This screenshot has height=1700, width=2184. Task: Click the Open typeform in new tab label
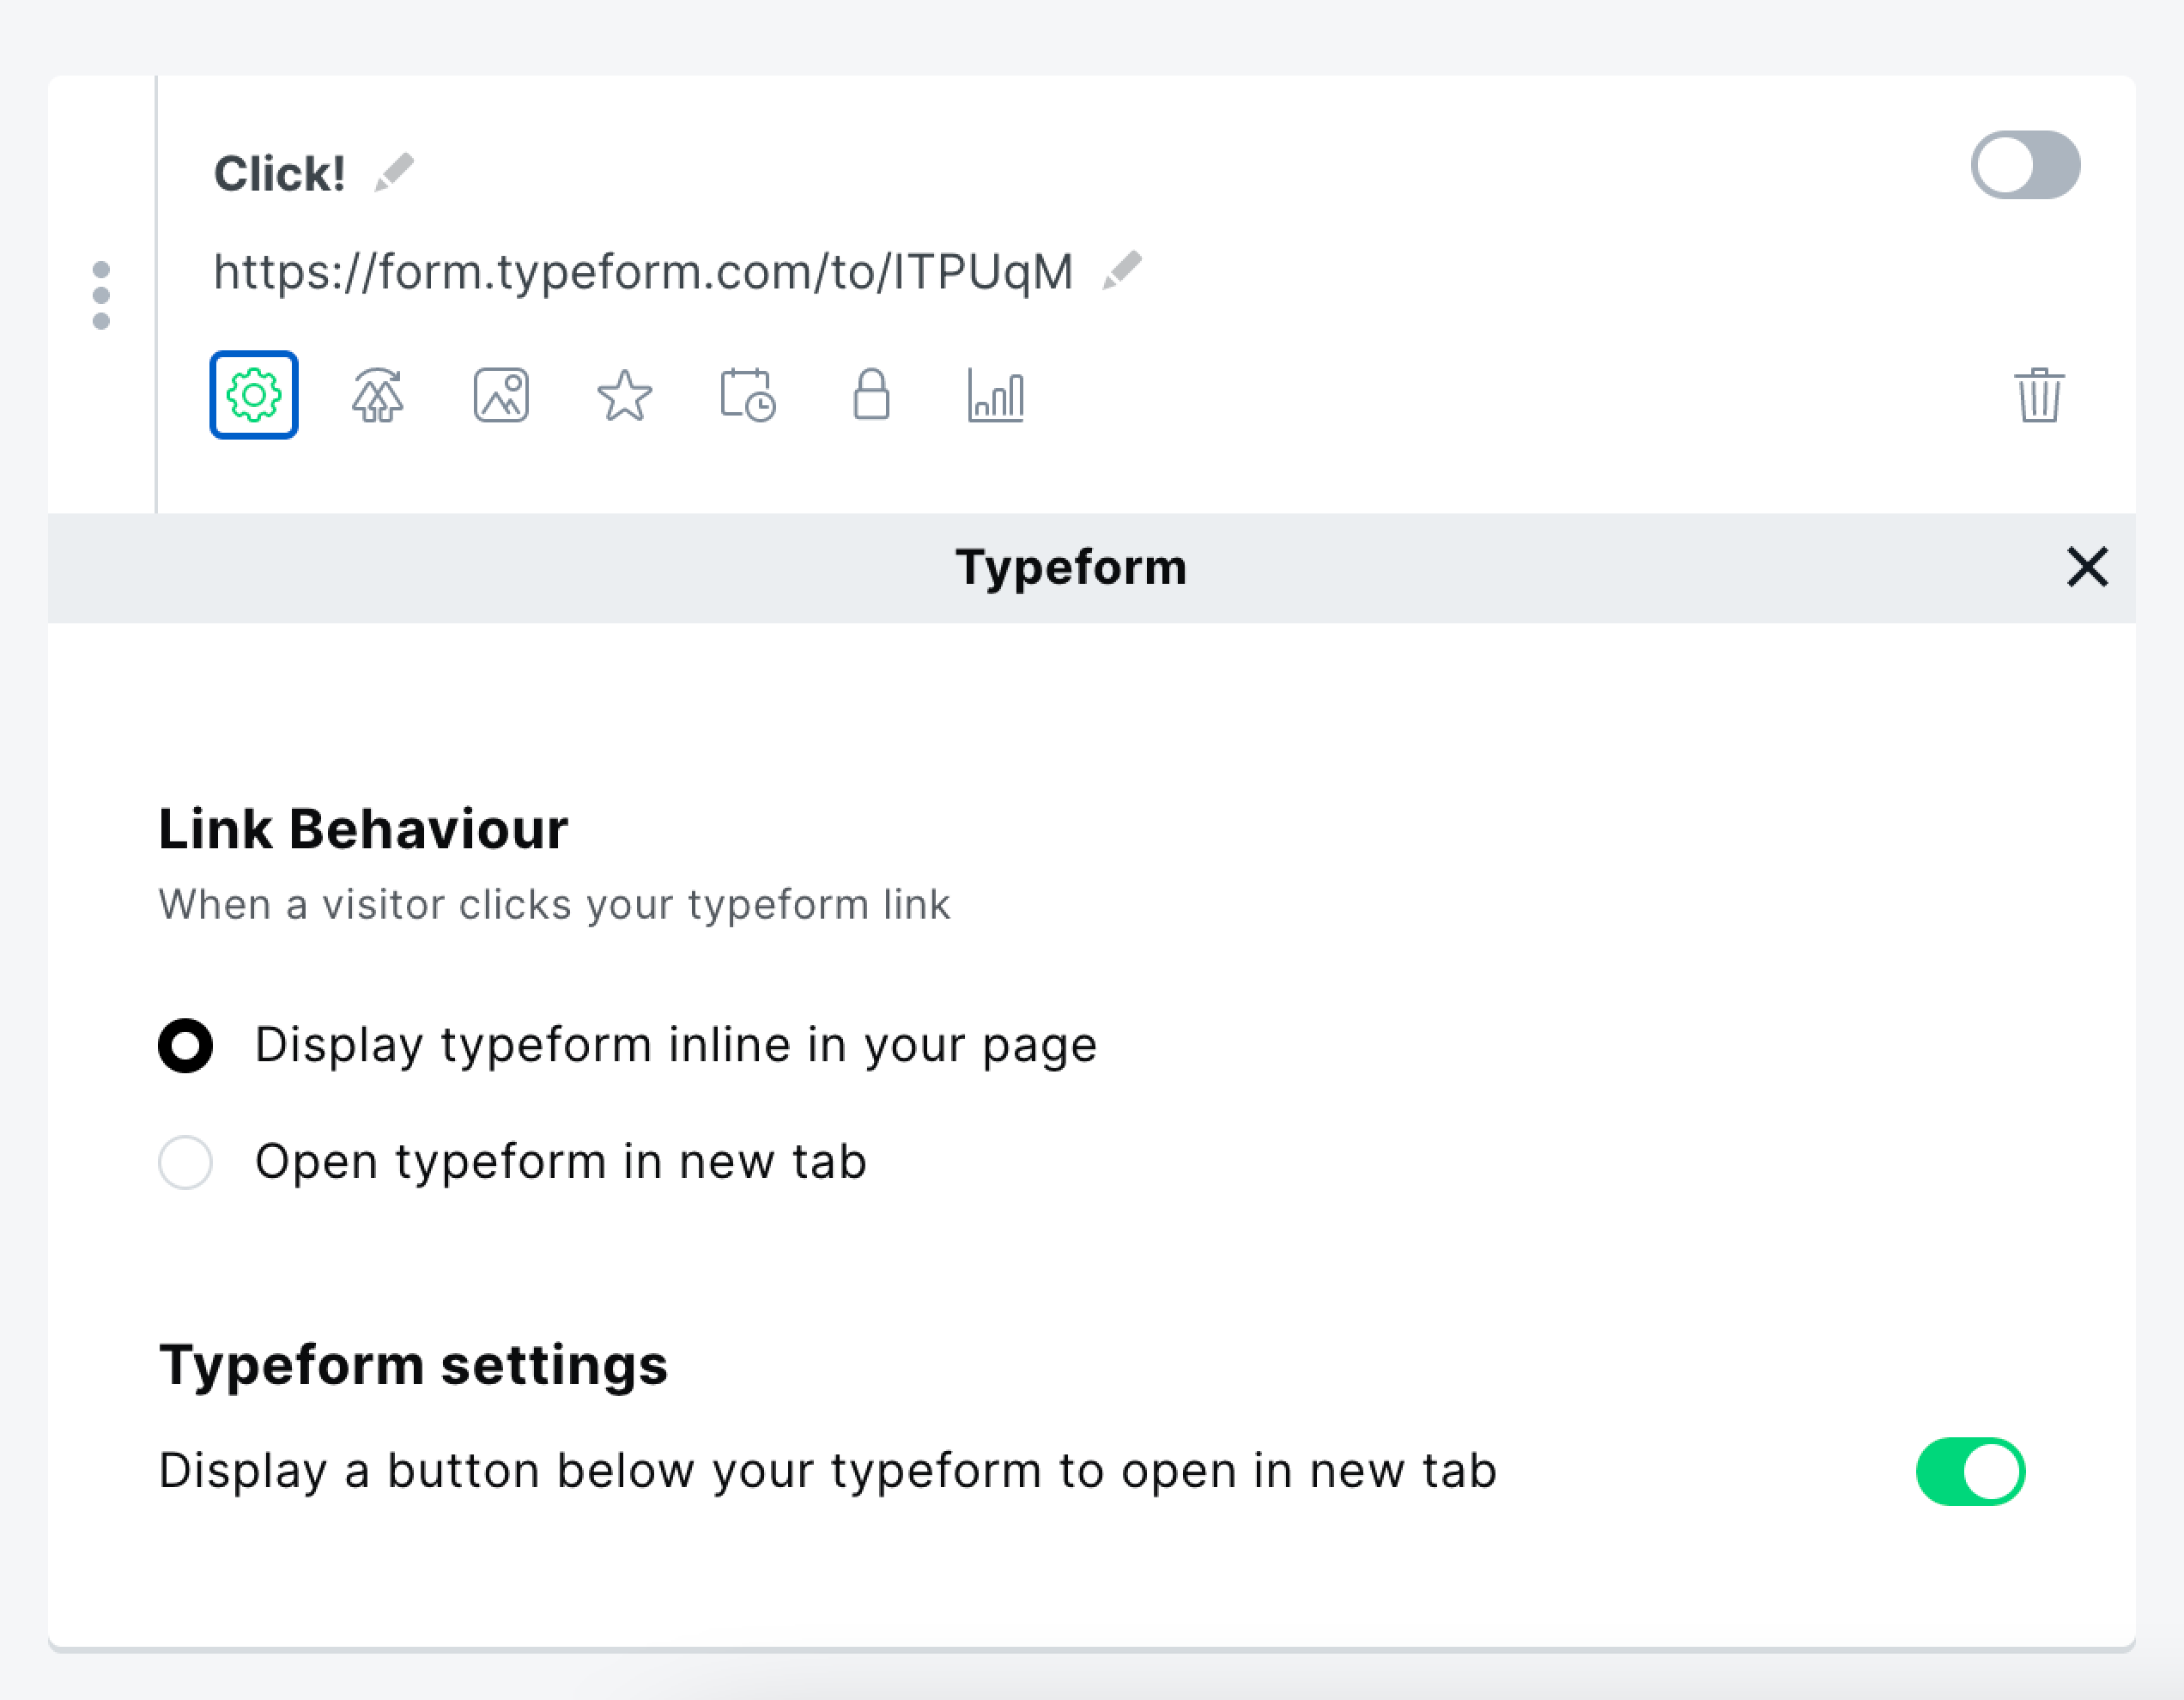pyautogui.click(x=561, y=1162)
